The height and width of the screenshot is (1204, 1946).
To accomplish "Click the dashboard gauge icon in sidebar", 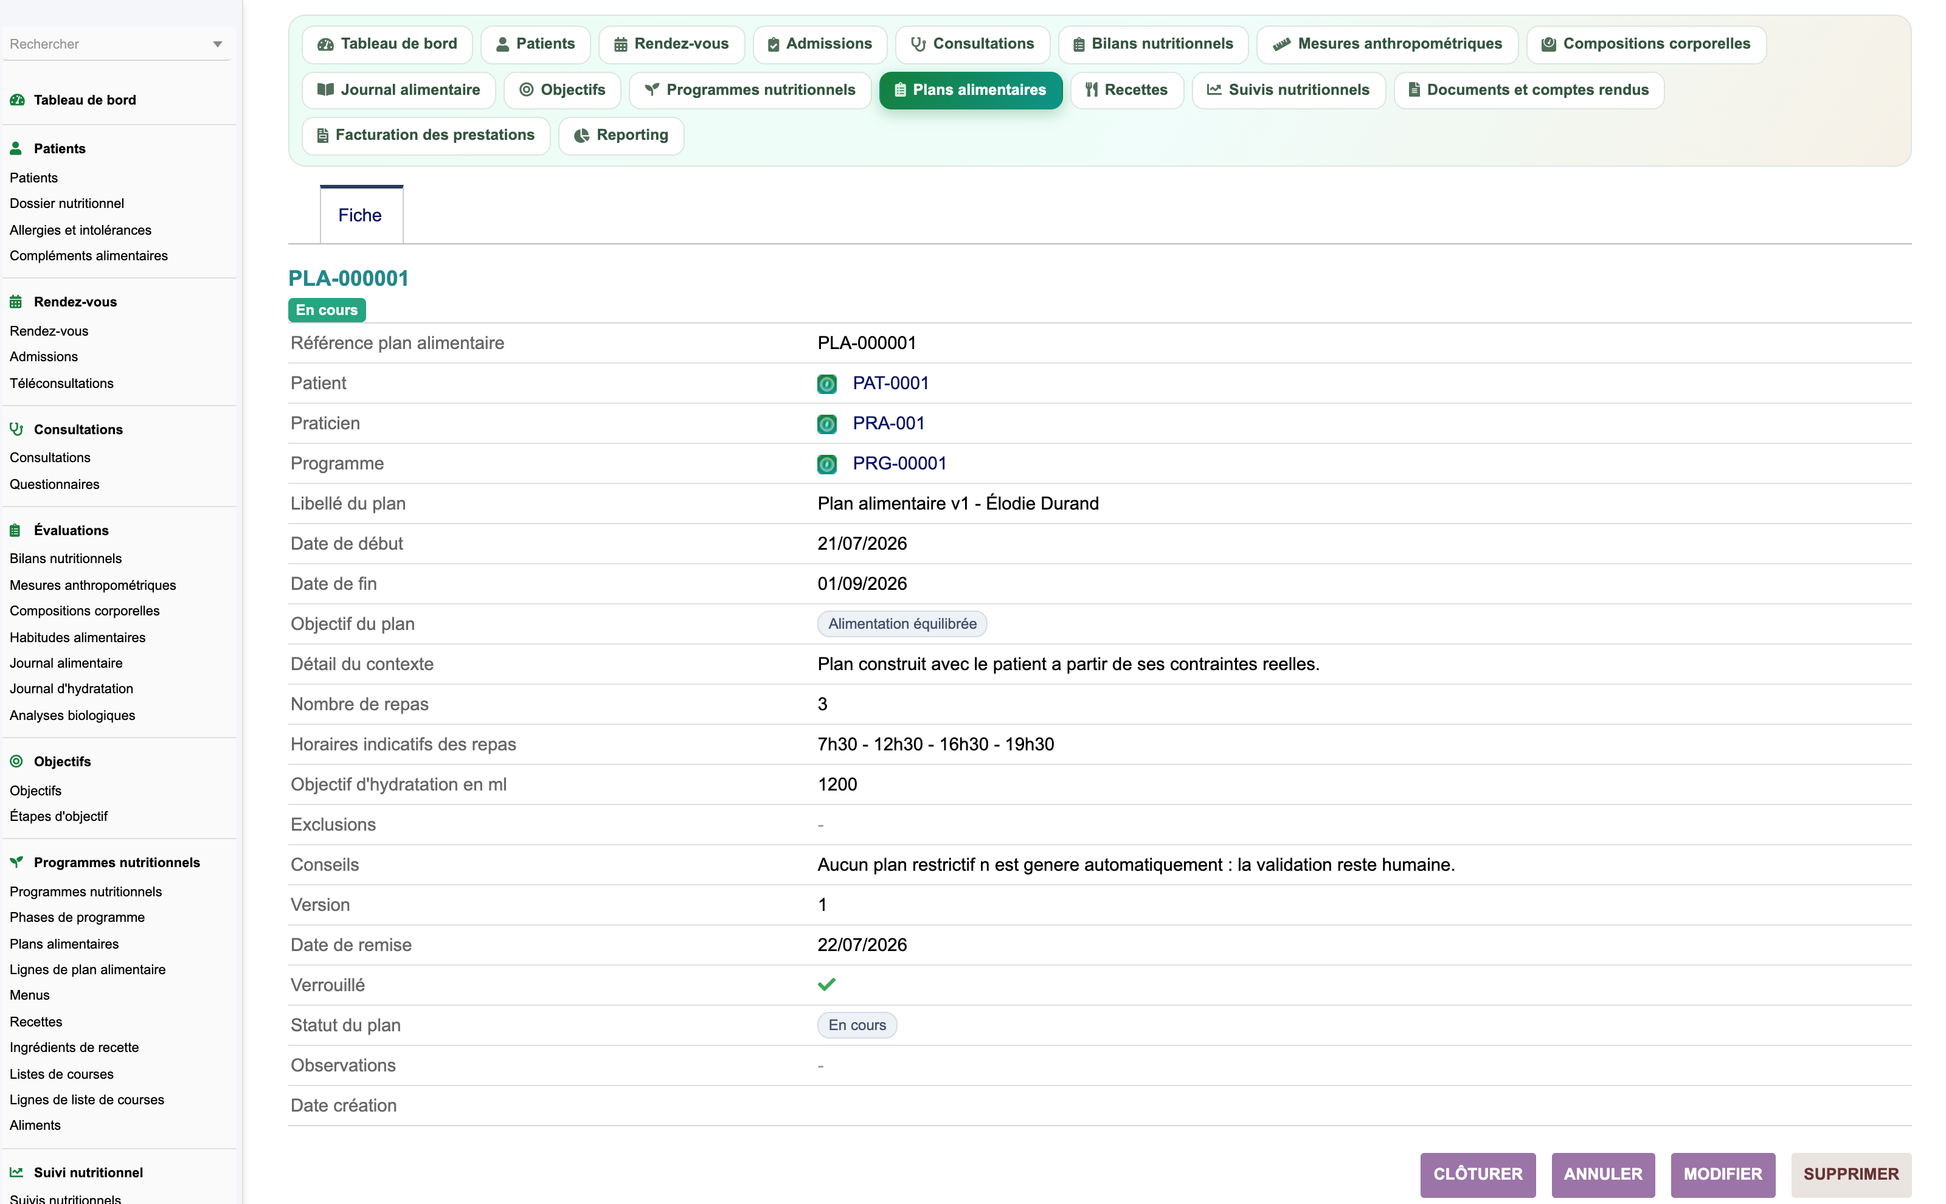I will pos(17,100).
